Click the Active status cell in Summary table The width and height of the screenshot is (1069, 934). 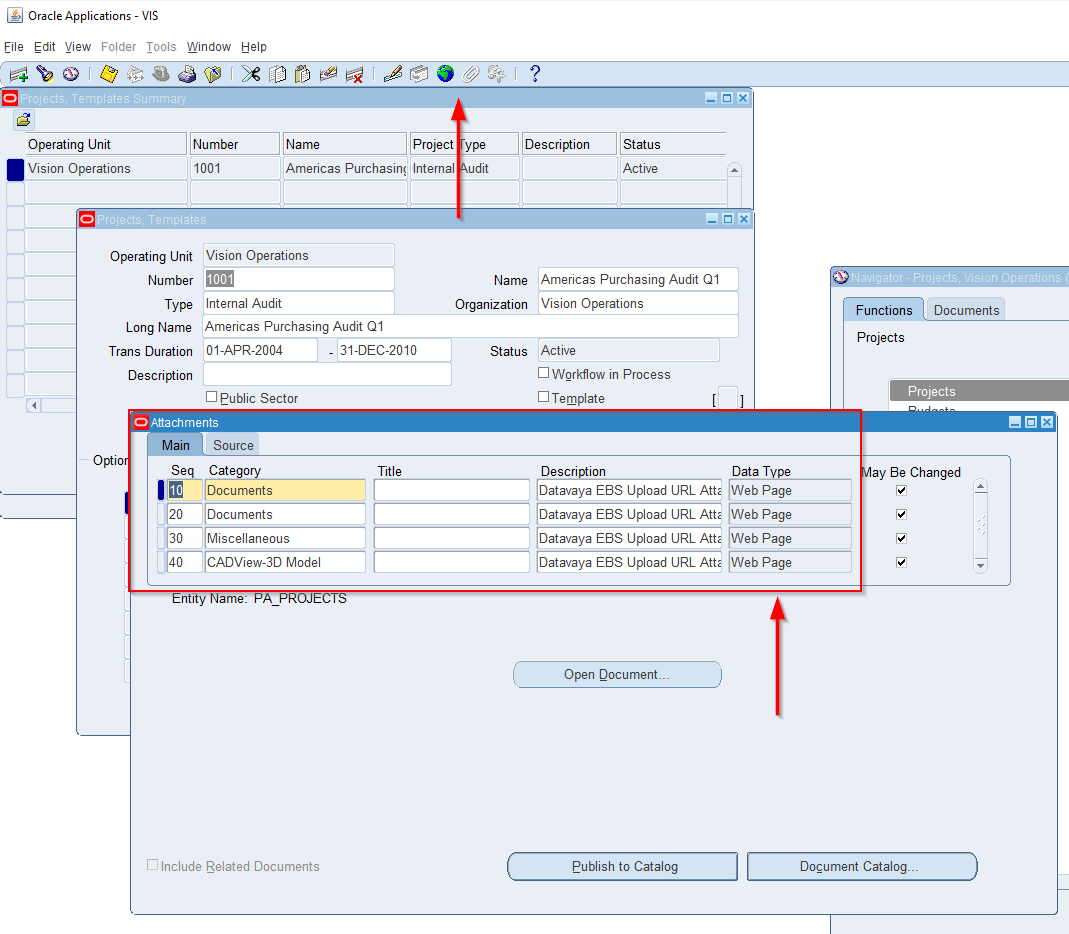[x=674, y=168]
